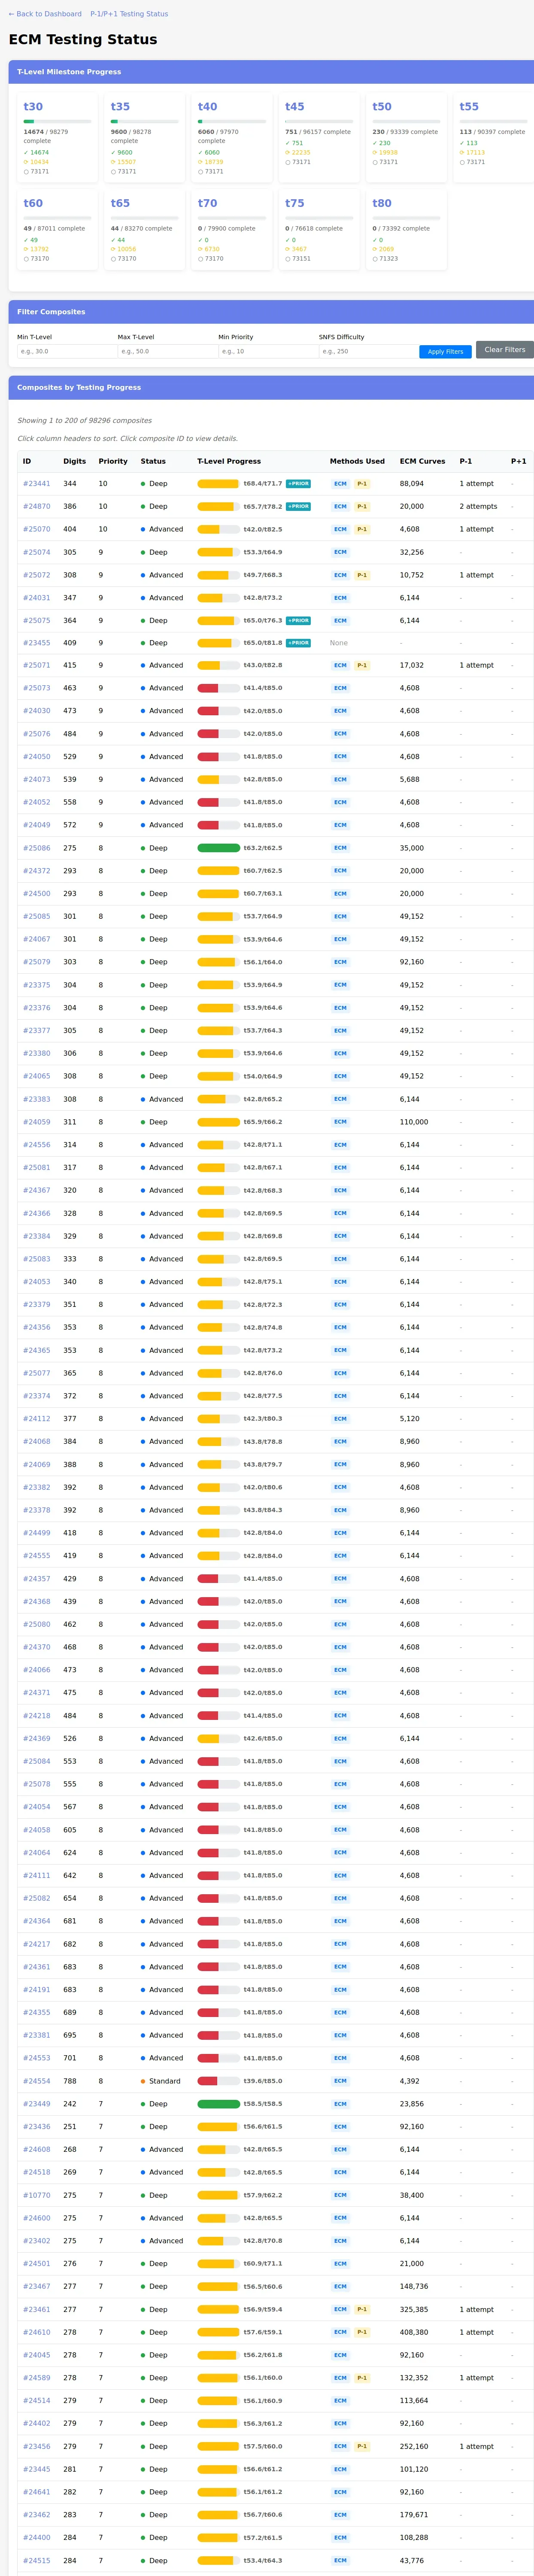Screen dimensions: 534x2576
Task: Go back via the Back to Dashboard link
Action: 45,14
